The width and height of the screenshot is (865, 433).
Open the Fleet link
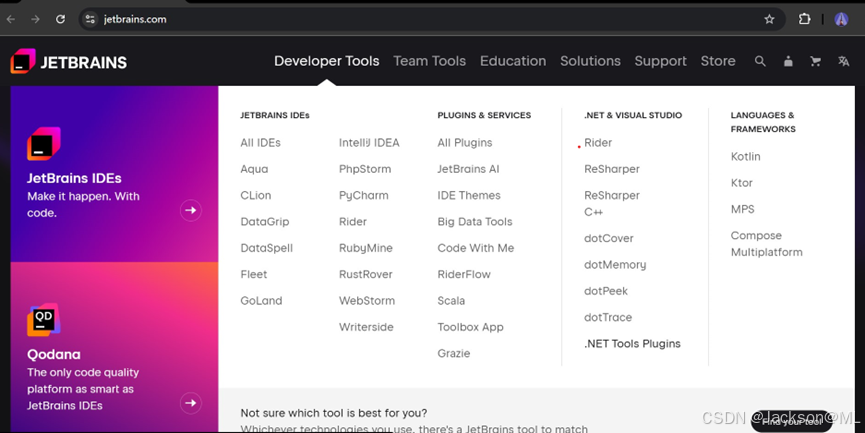click(x=254, y=274)
